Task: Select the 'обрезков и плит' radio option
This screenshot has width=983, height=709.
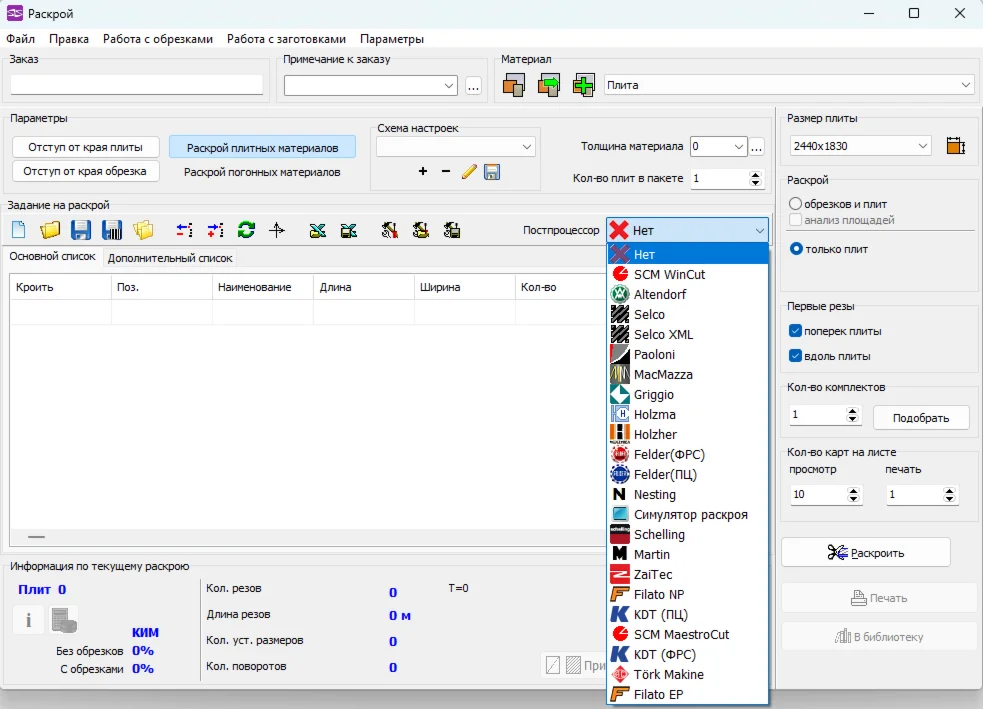Action: point(796,204)
